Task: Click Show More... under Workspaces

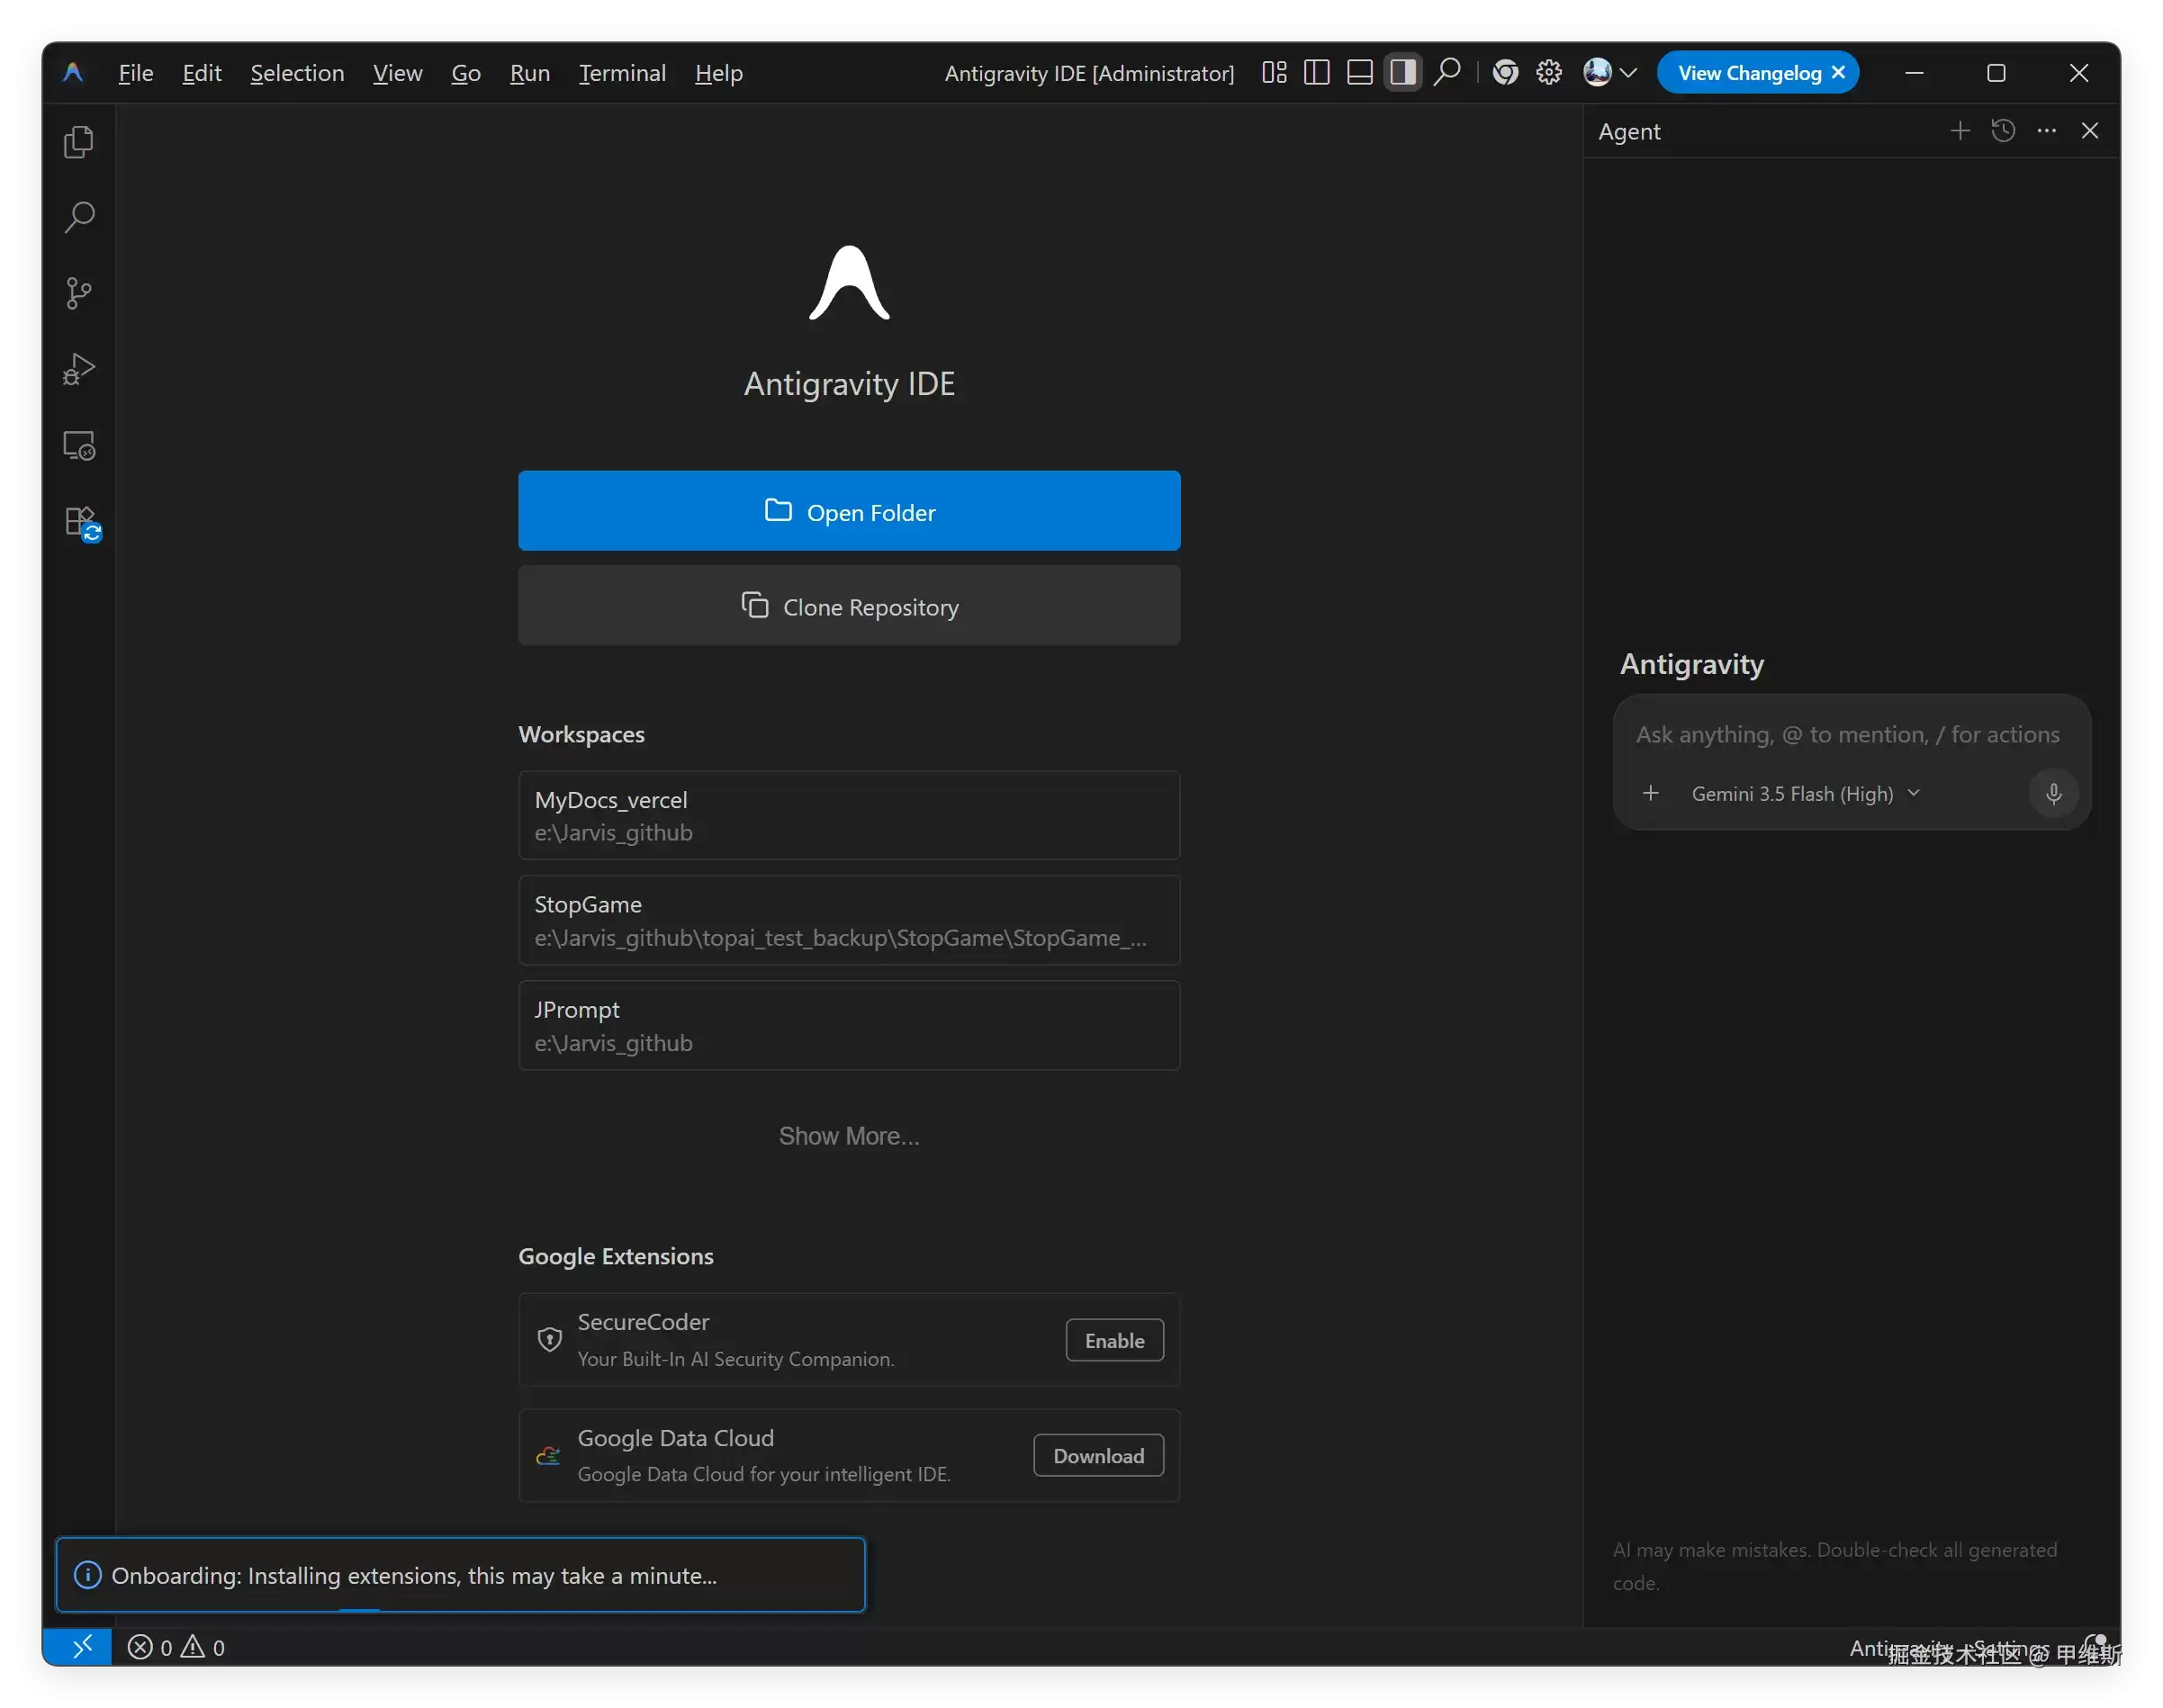Action: tap(849, 1136)
